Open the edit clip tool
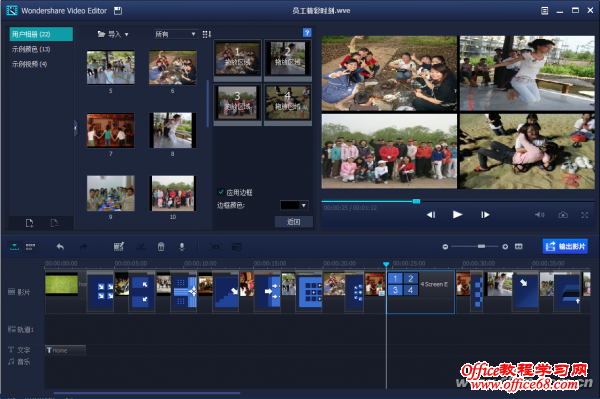 (x=119, y=247)
